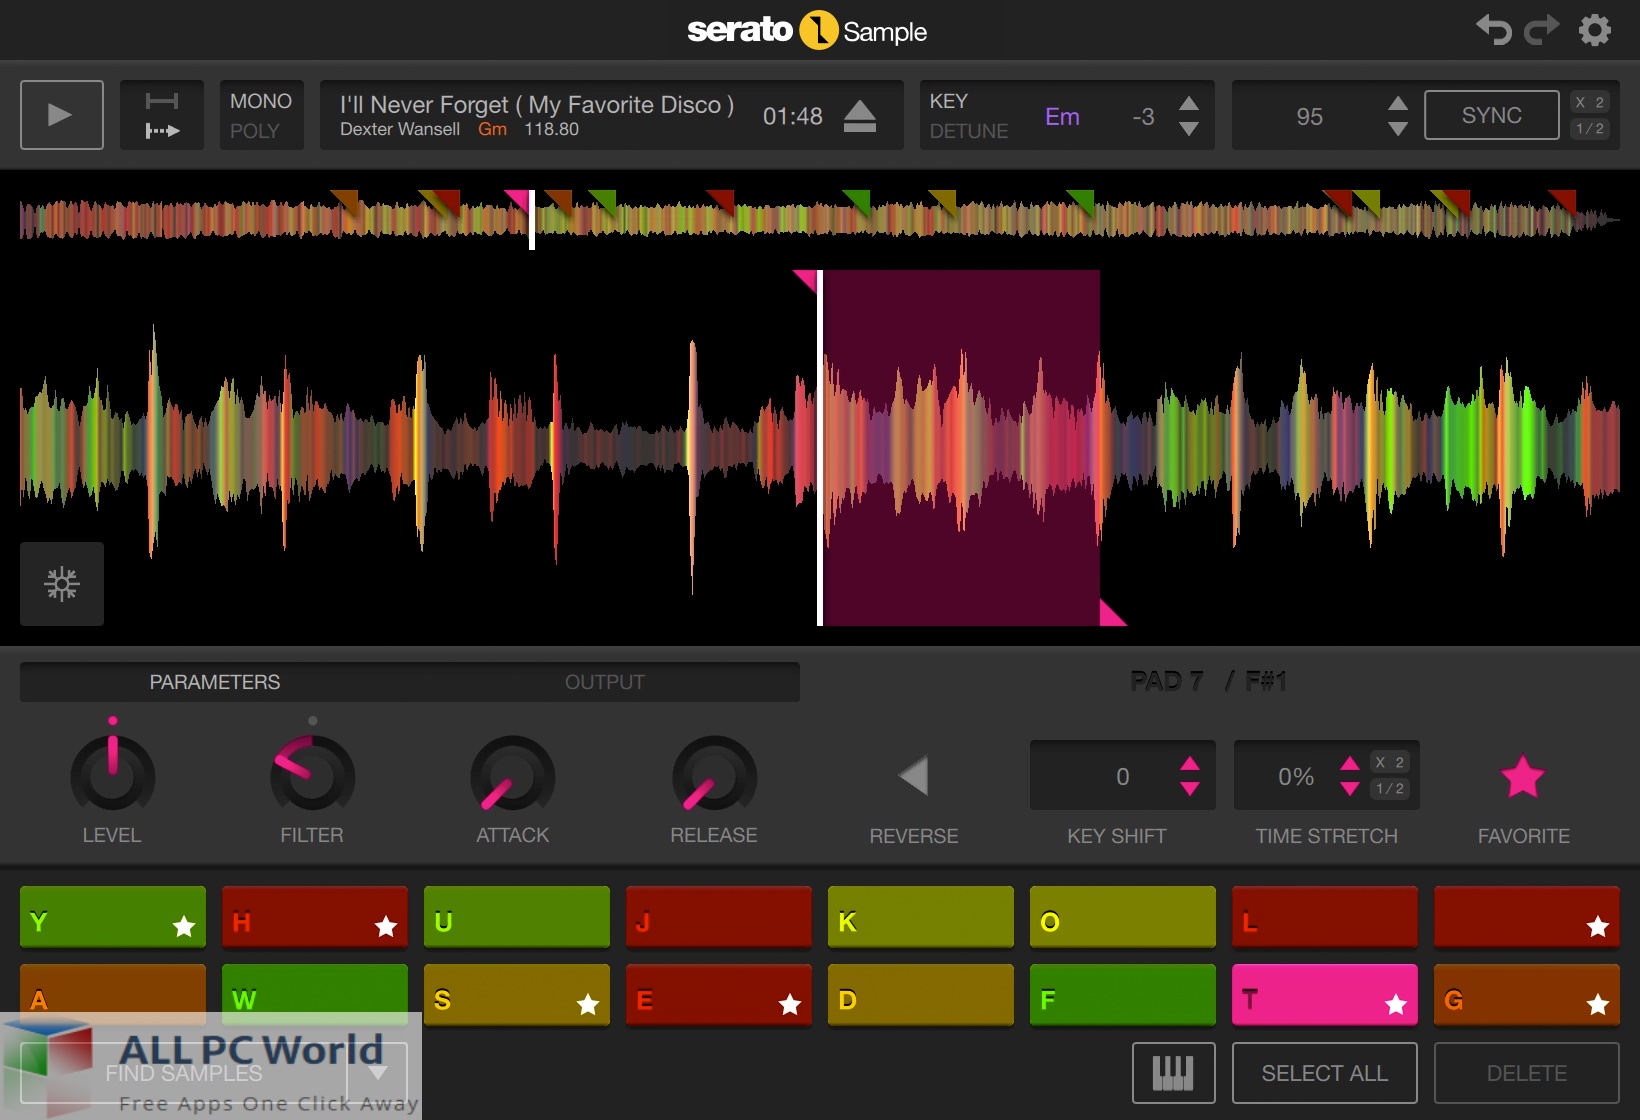Open the PARAMETERS tab
The width and height of the screenshot is (1640, 1120).
215,682
